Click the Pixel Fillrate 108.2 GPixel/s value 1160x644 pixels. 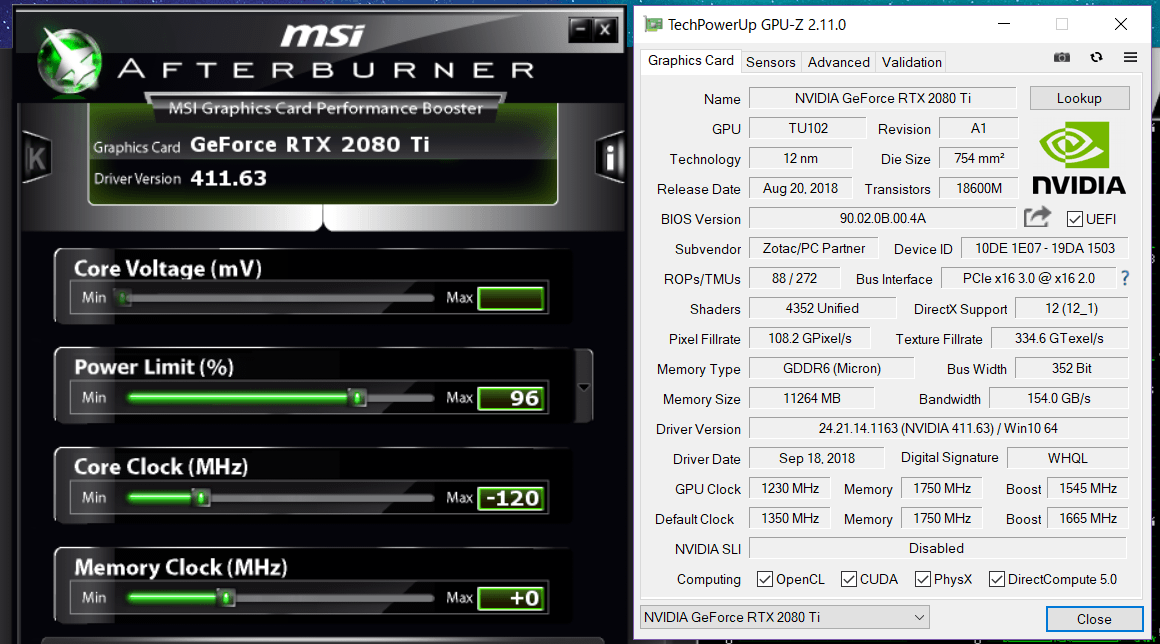coord(809,339)
